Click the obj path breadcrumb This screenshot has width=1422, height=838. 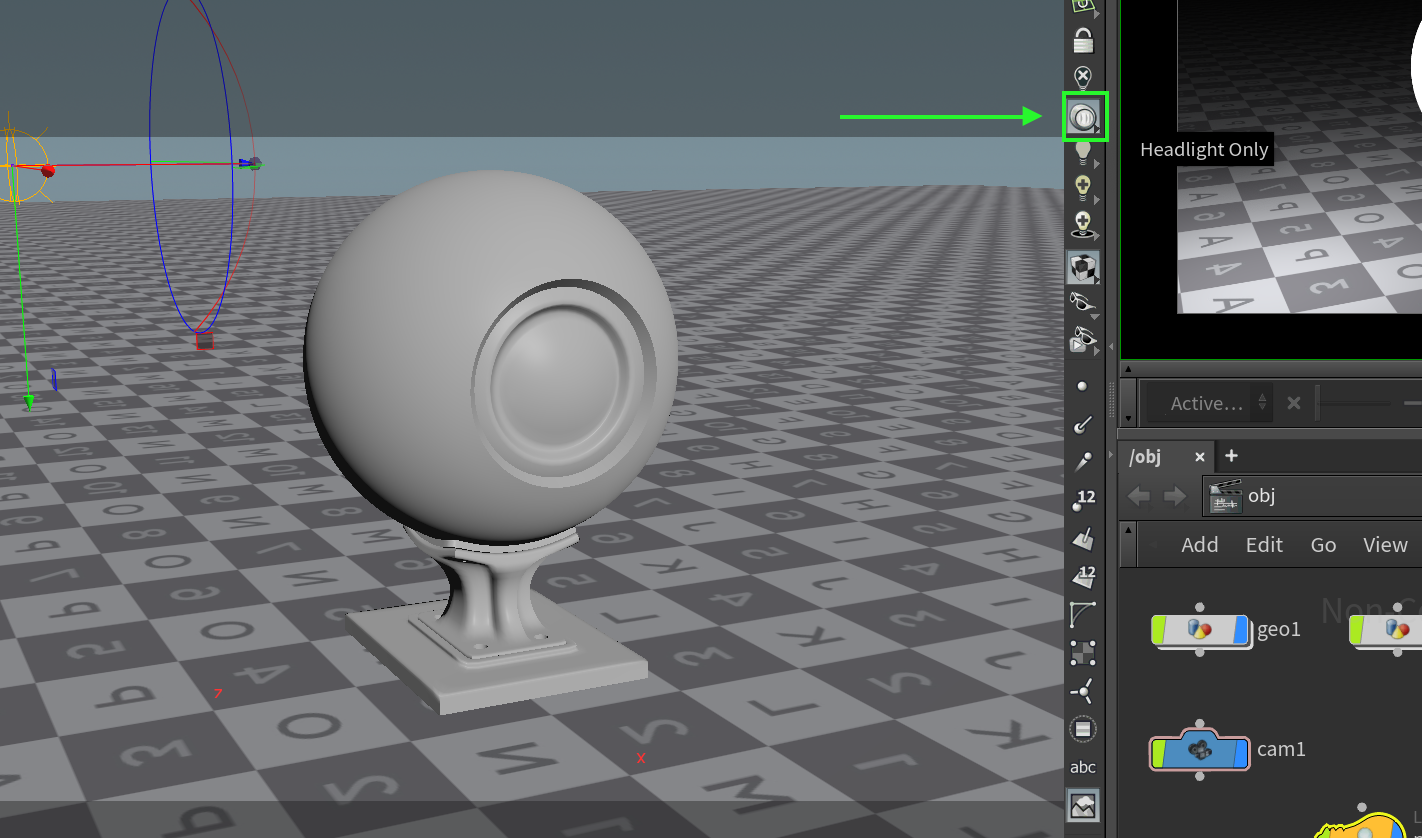[x=1261, y=495]
